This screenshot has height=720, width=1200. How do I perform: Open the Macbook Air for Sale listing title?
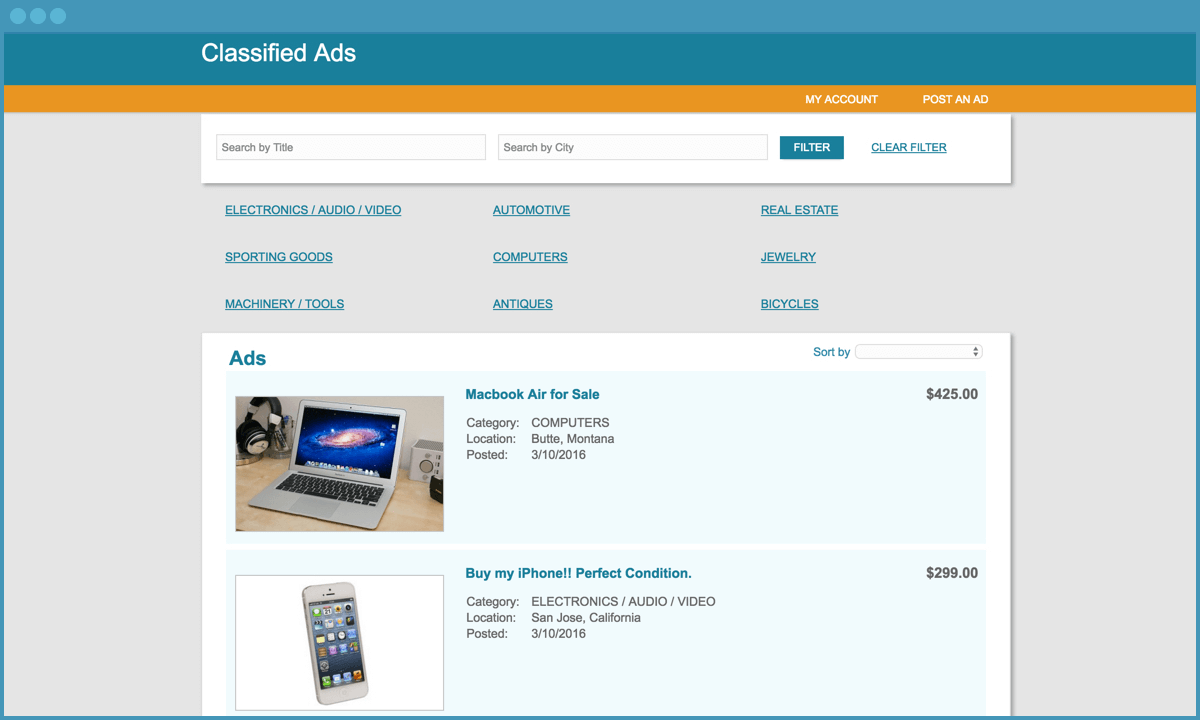(532, 394)
